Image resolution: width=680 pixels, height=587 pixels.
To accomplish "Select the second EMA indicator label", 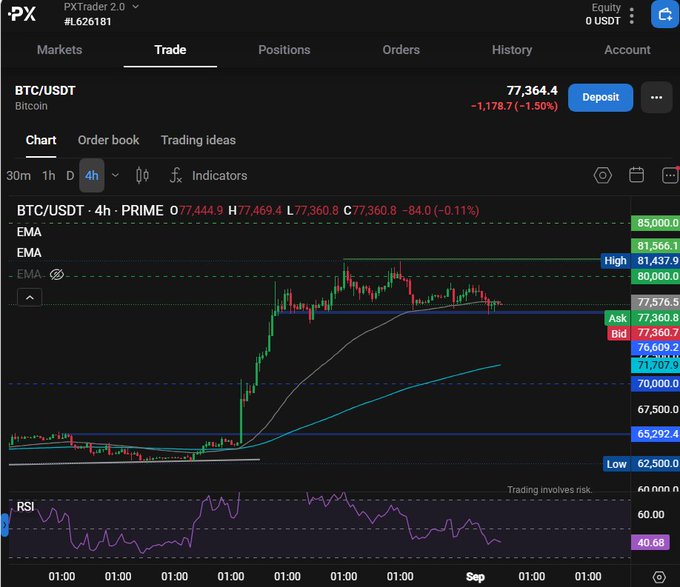I will [x=29, y=253].
